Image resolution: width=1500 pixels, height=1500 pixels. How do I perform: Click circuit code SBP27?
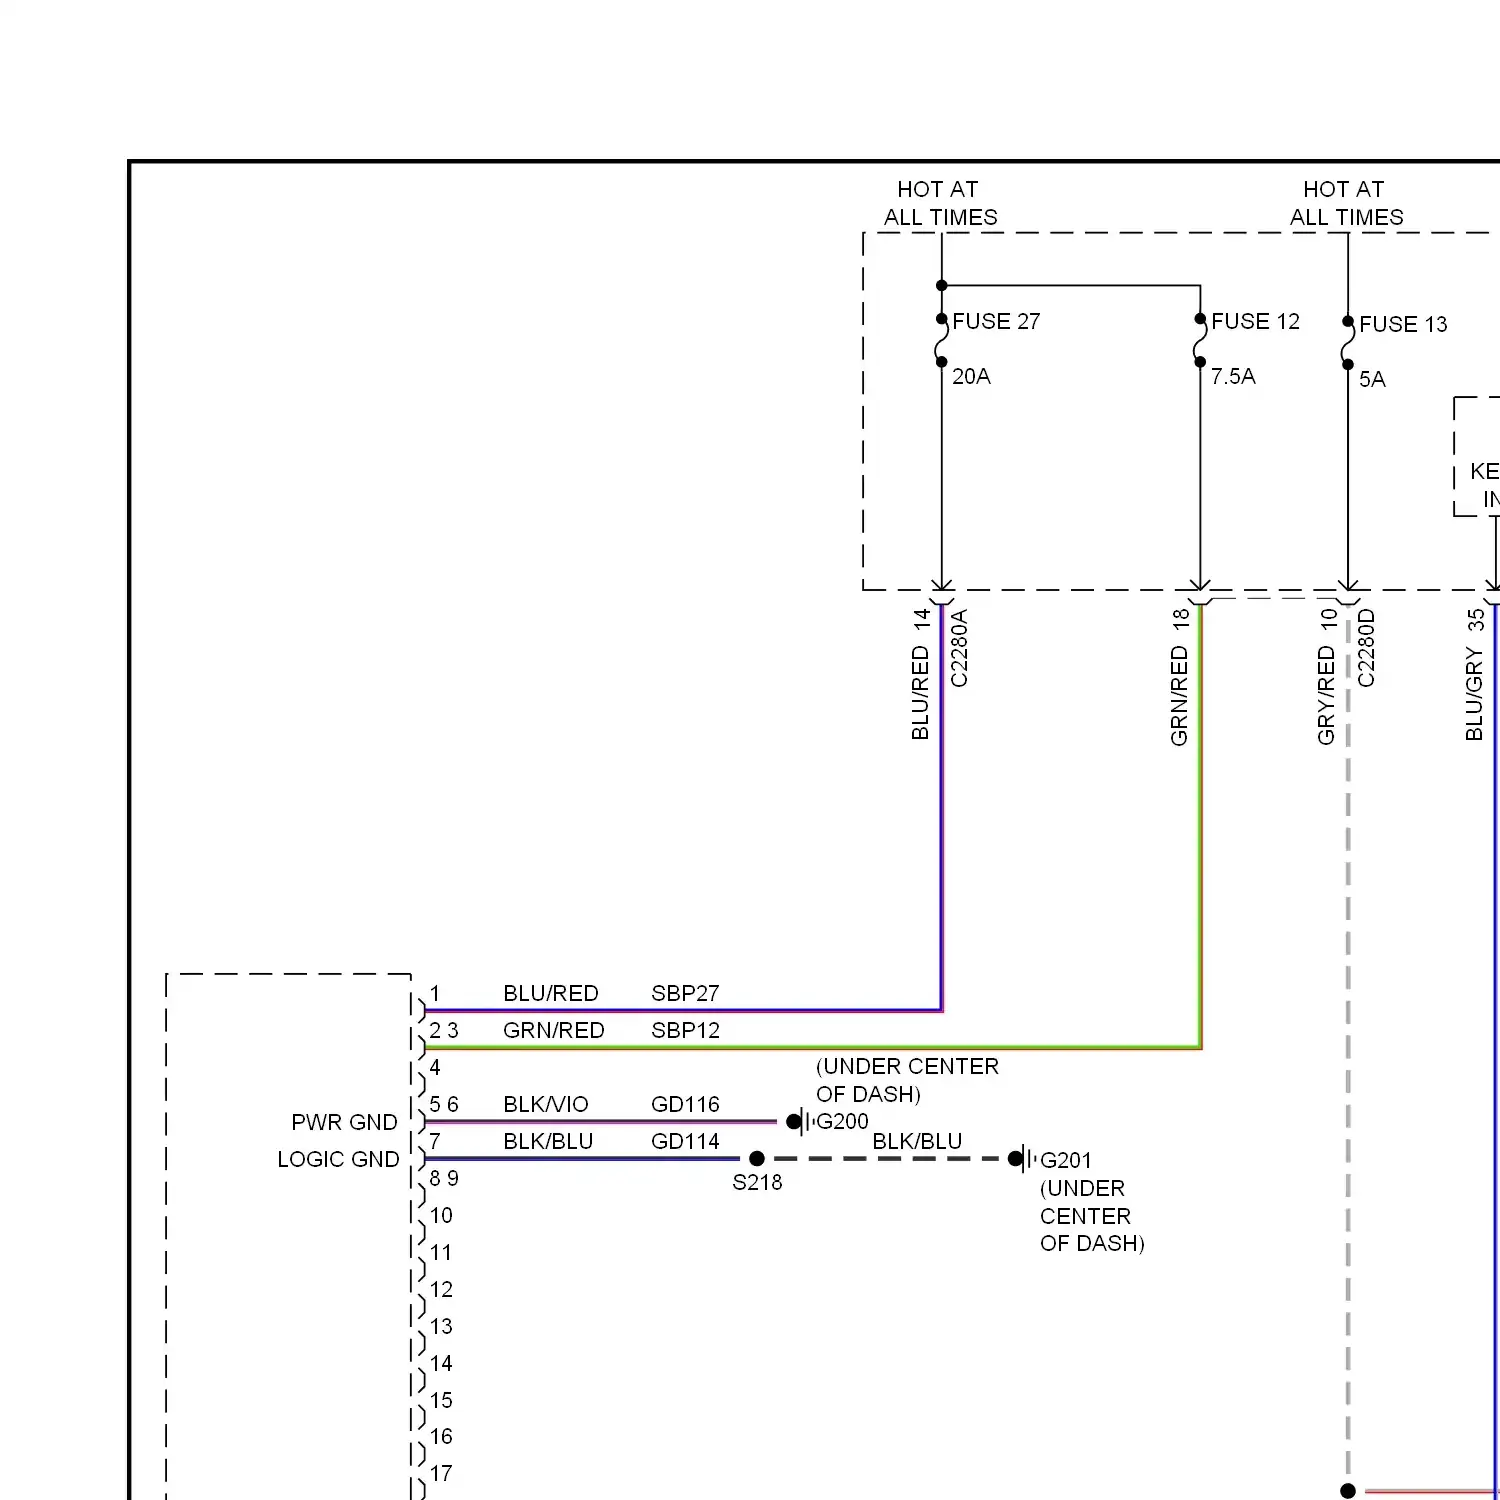tap(685, 993)
